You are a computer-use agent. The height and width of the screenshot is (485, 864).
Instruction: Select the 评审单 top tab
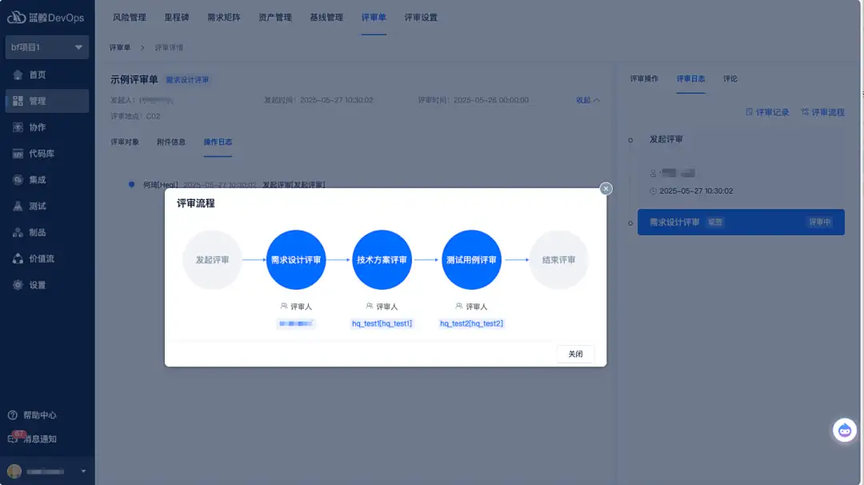click(374, 18)
